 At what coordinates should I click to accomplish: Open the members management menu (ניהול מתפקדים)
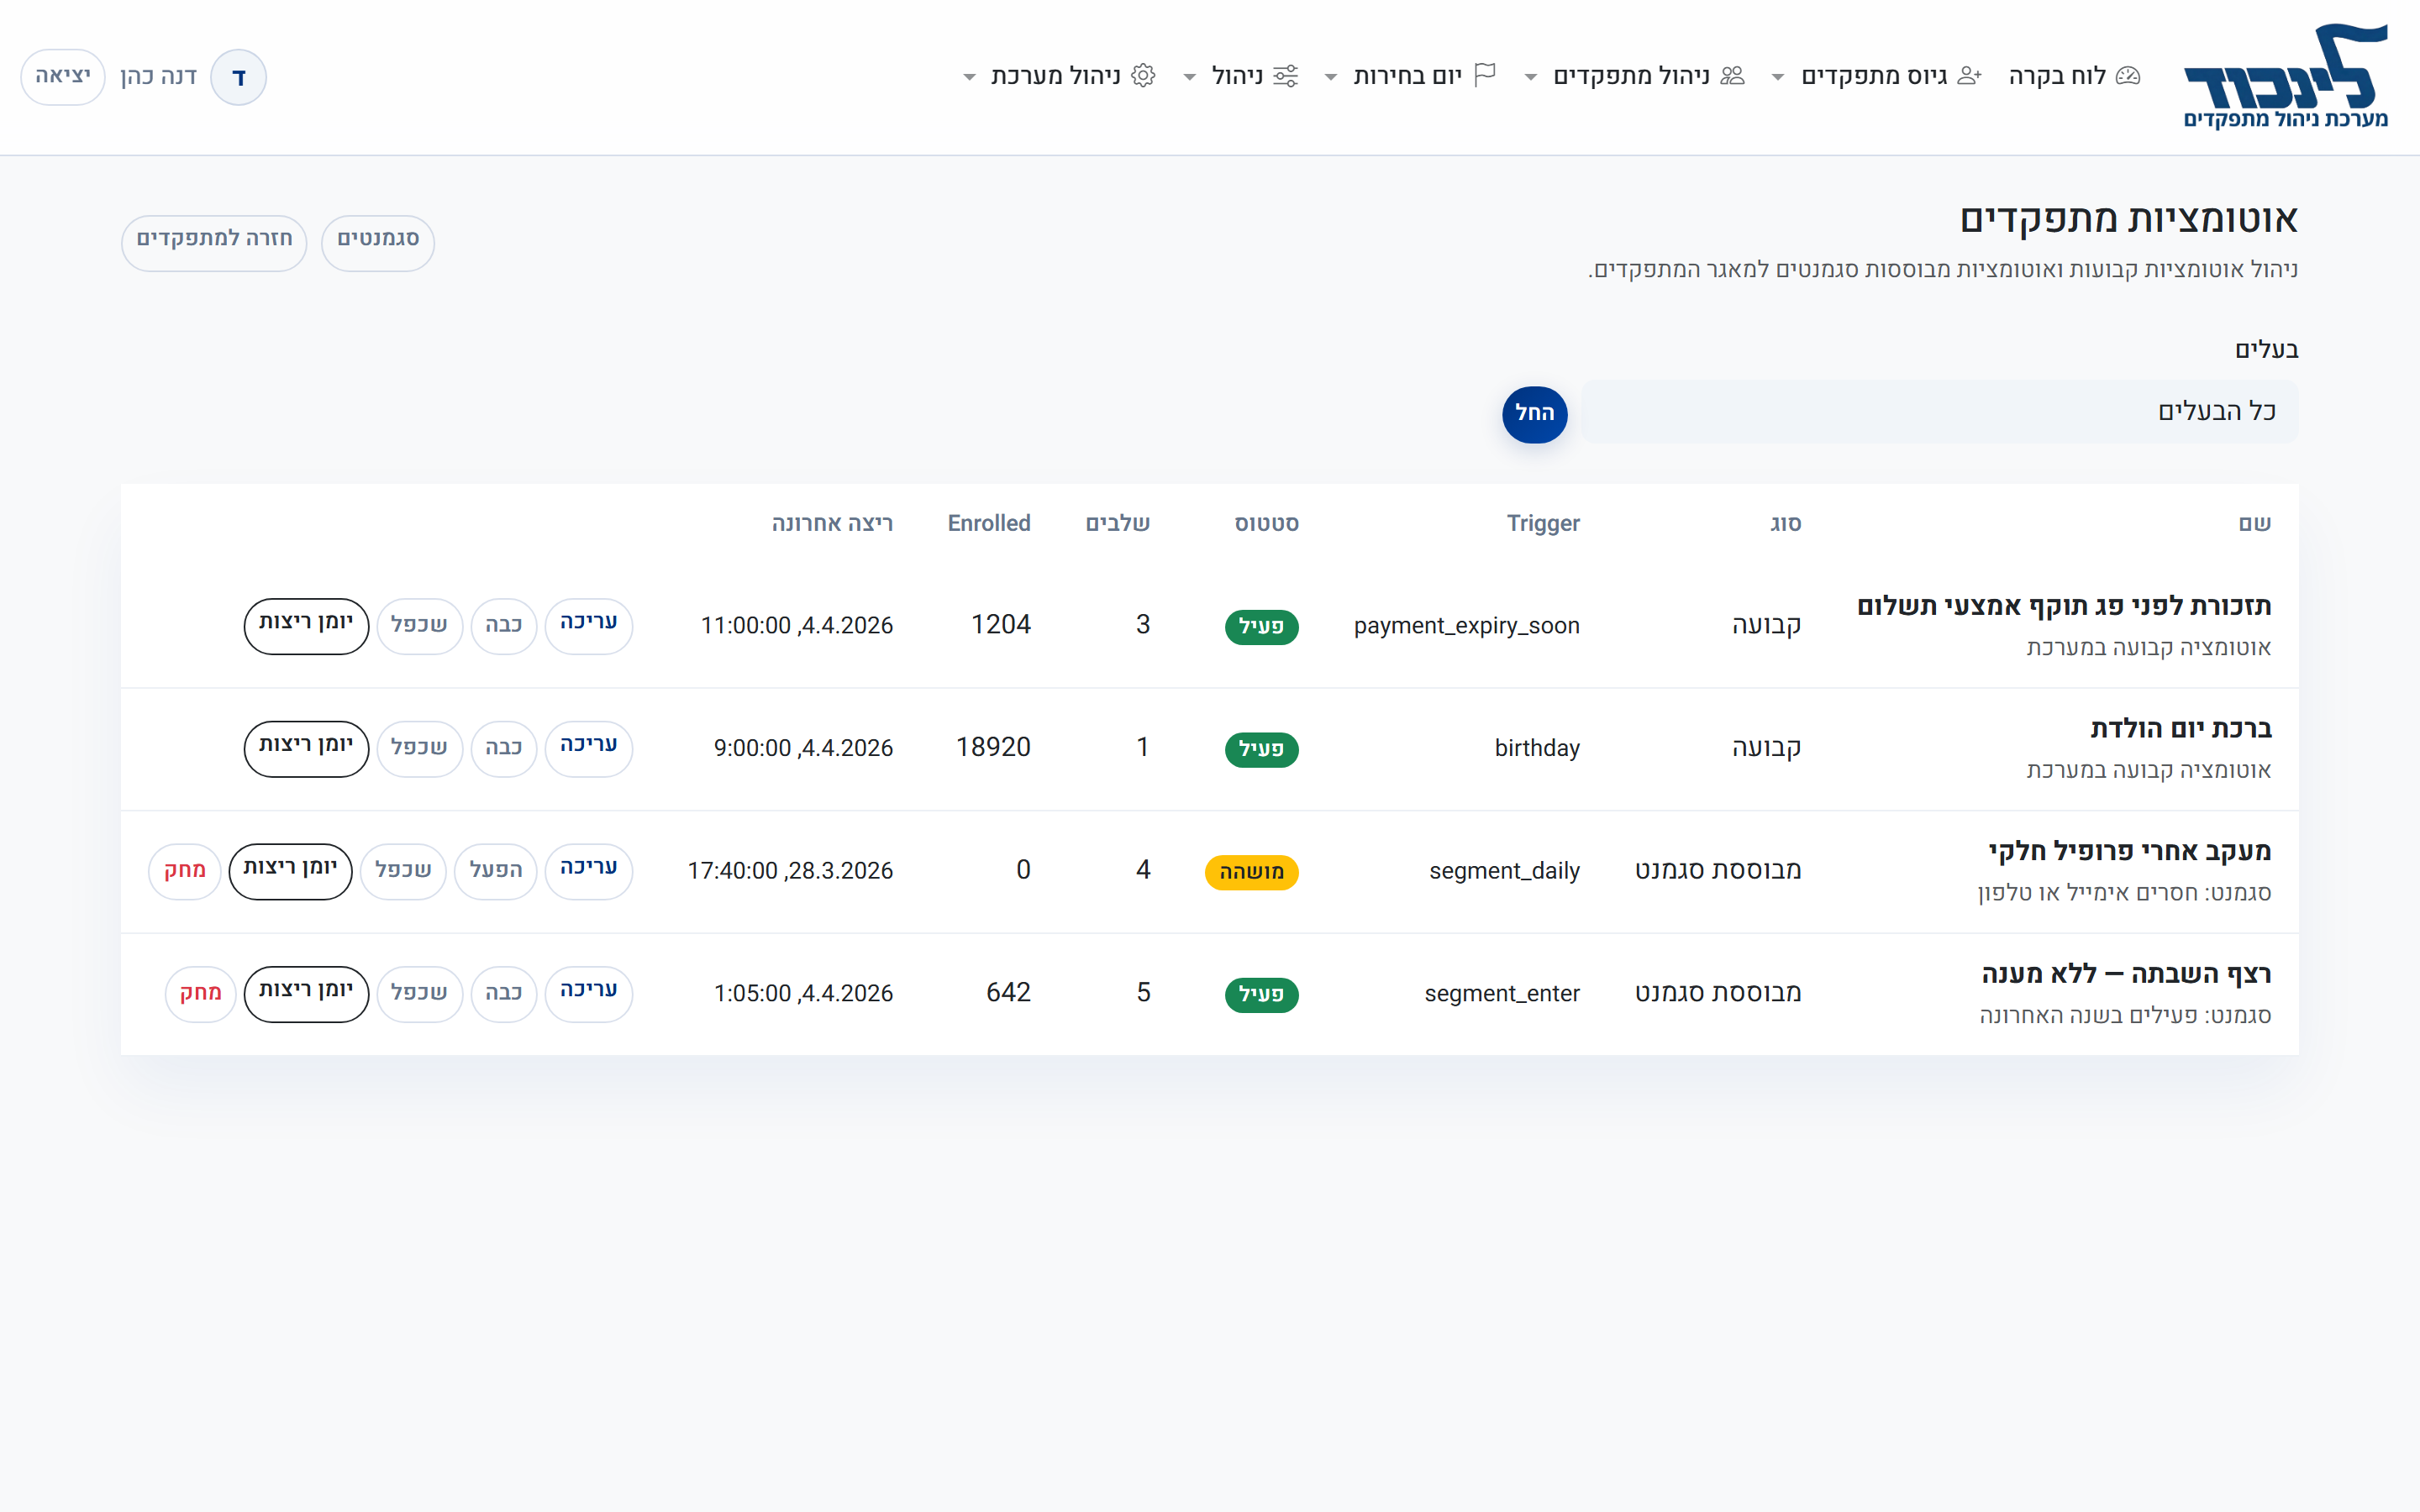1631,76
